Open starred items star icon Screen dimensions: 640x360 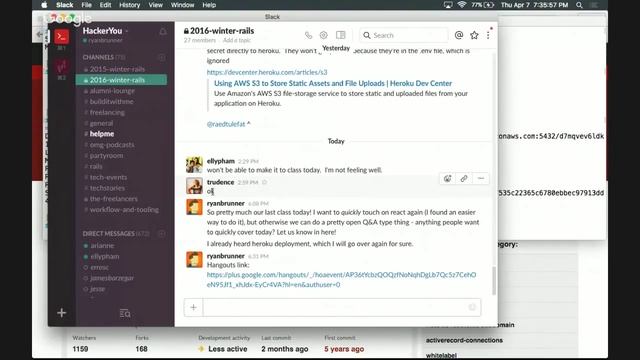point(474,35)
